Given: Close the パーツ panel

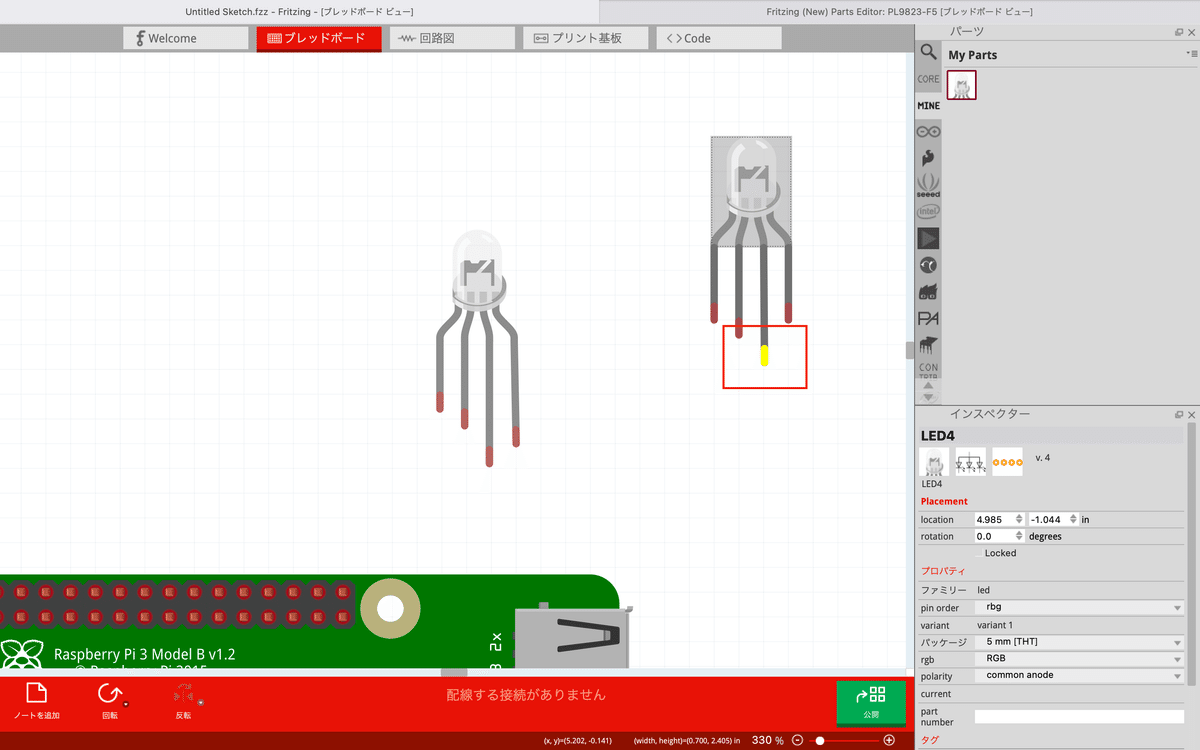Looking at the screenshot, I should tap(1192, 32).
